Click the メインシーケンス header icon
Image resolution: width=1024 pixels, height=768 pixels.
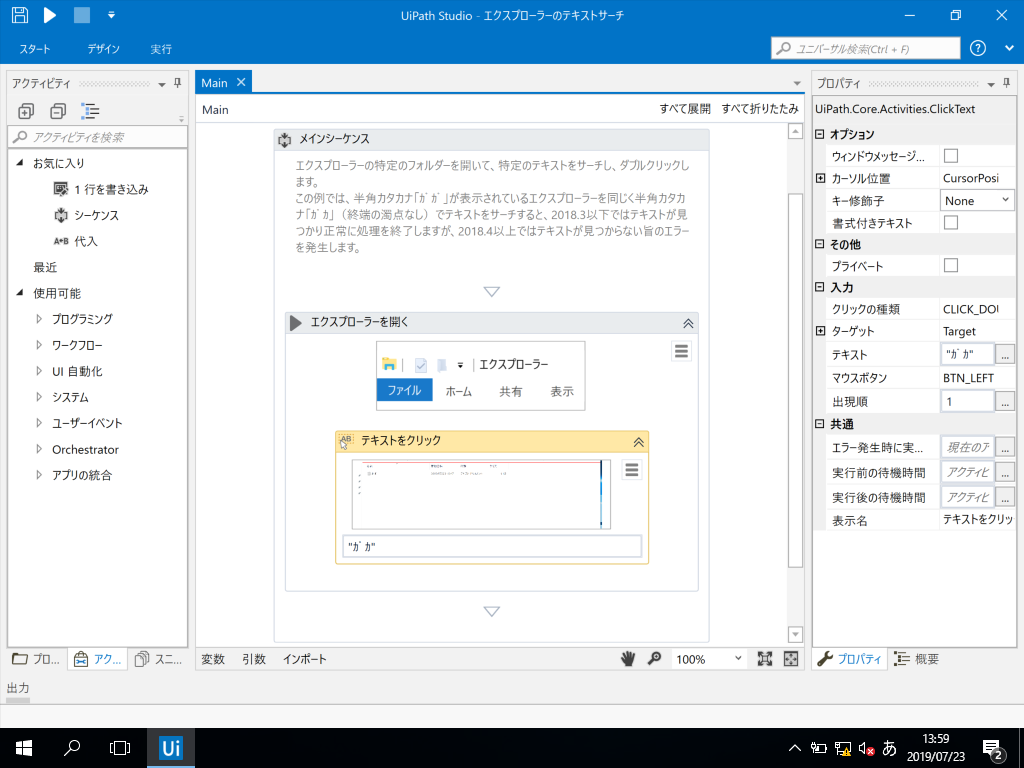click(x=285, y=140)
